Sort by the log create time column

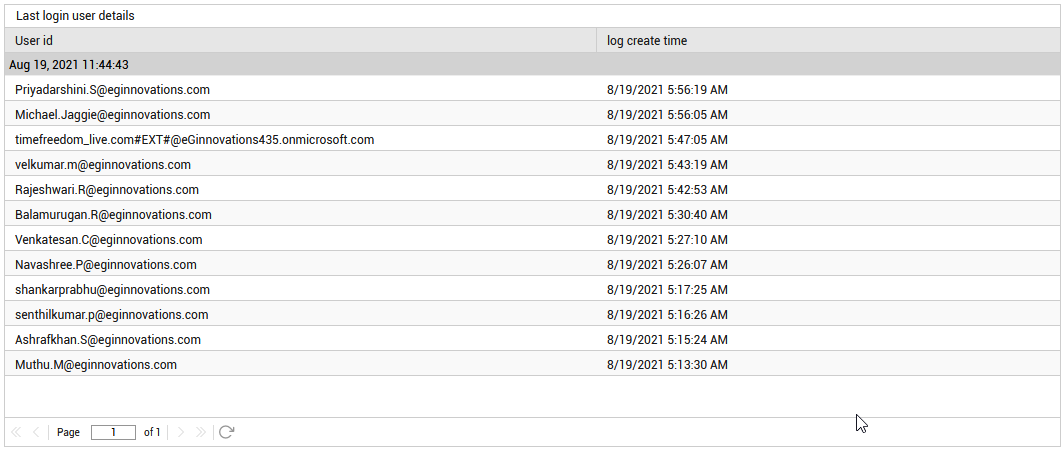[x=828, y=41]
